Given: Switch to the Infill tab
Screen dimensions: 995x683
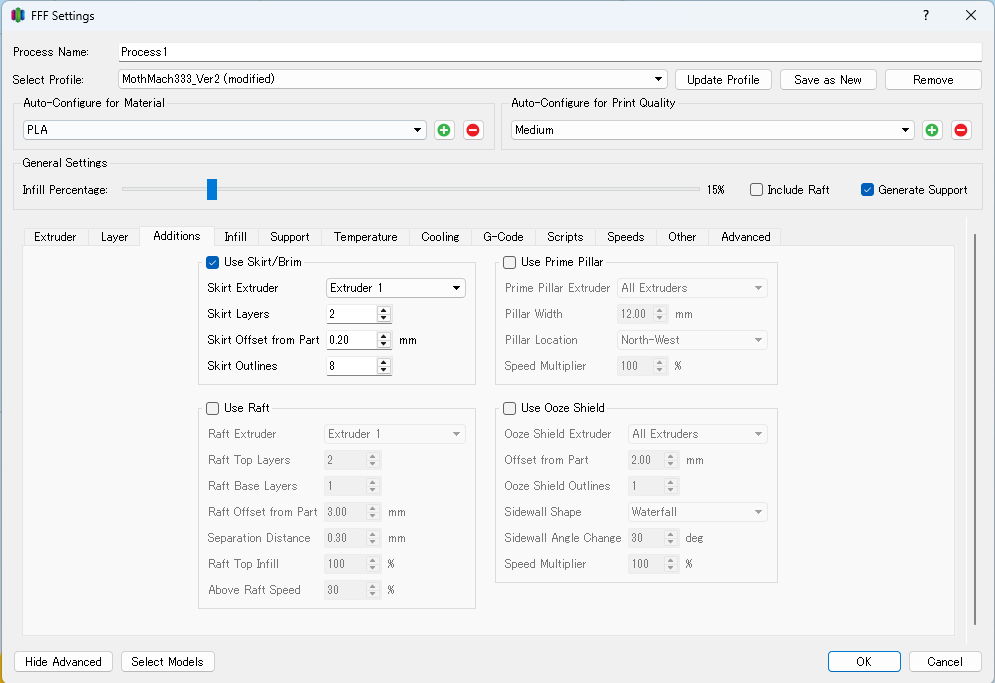Looking at the screenshot, I should [235, 237].
